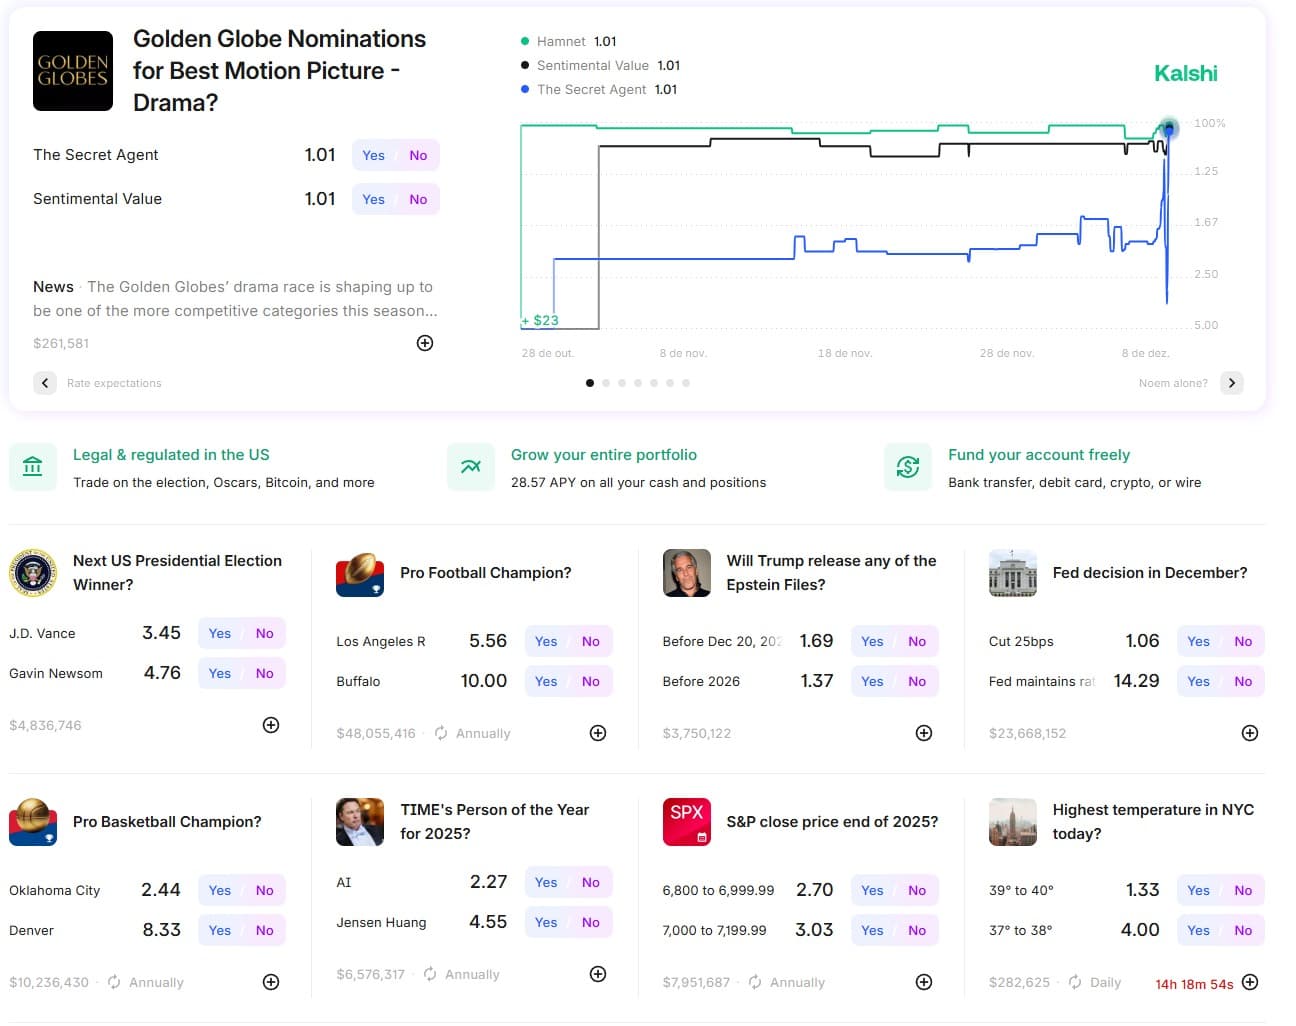Click plus icon on Epstein Files card
Viewport: 1296px width, 1026px height.
924,733
